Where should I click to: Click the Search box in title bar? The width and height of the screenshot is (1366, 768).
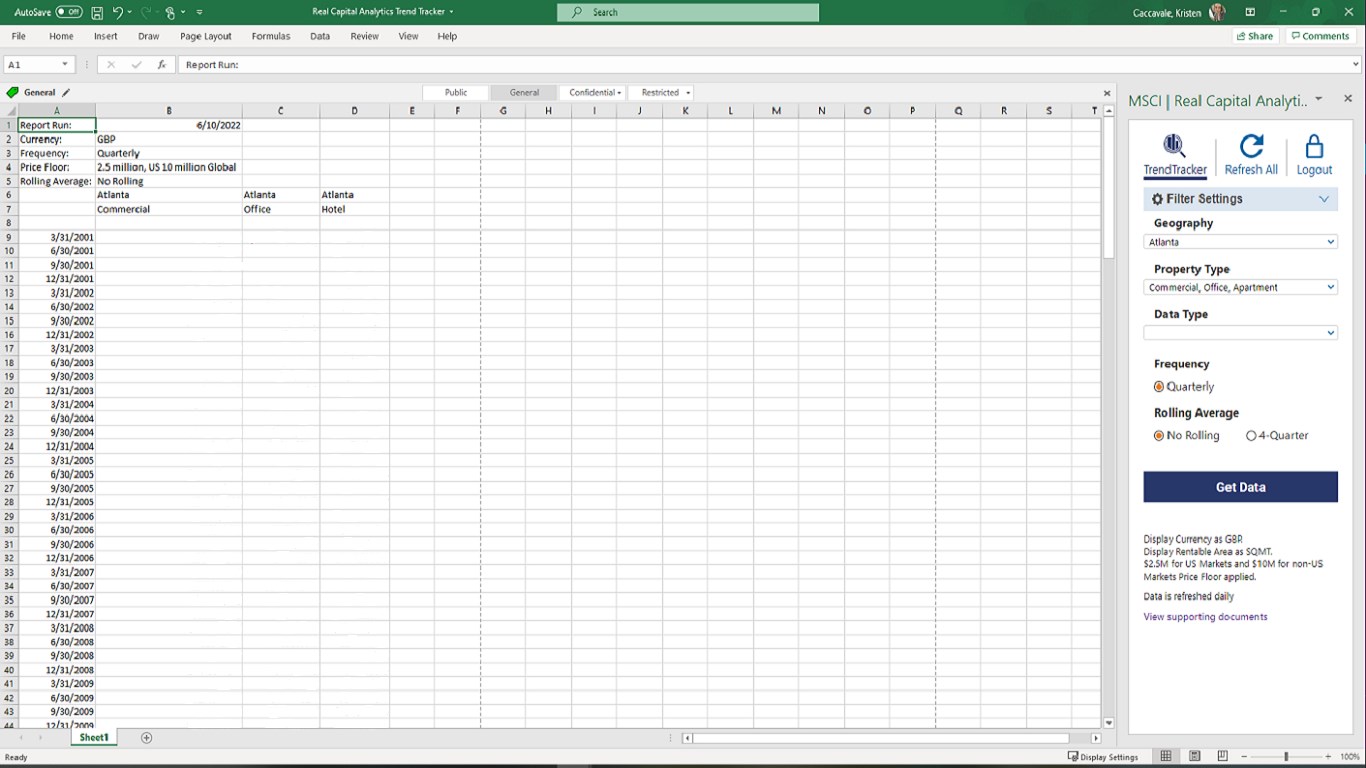(688, 12)
